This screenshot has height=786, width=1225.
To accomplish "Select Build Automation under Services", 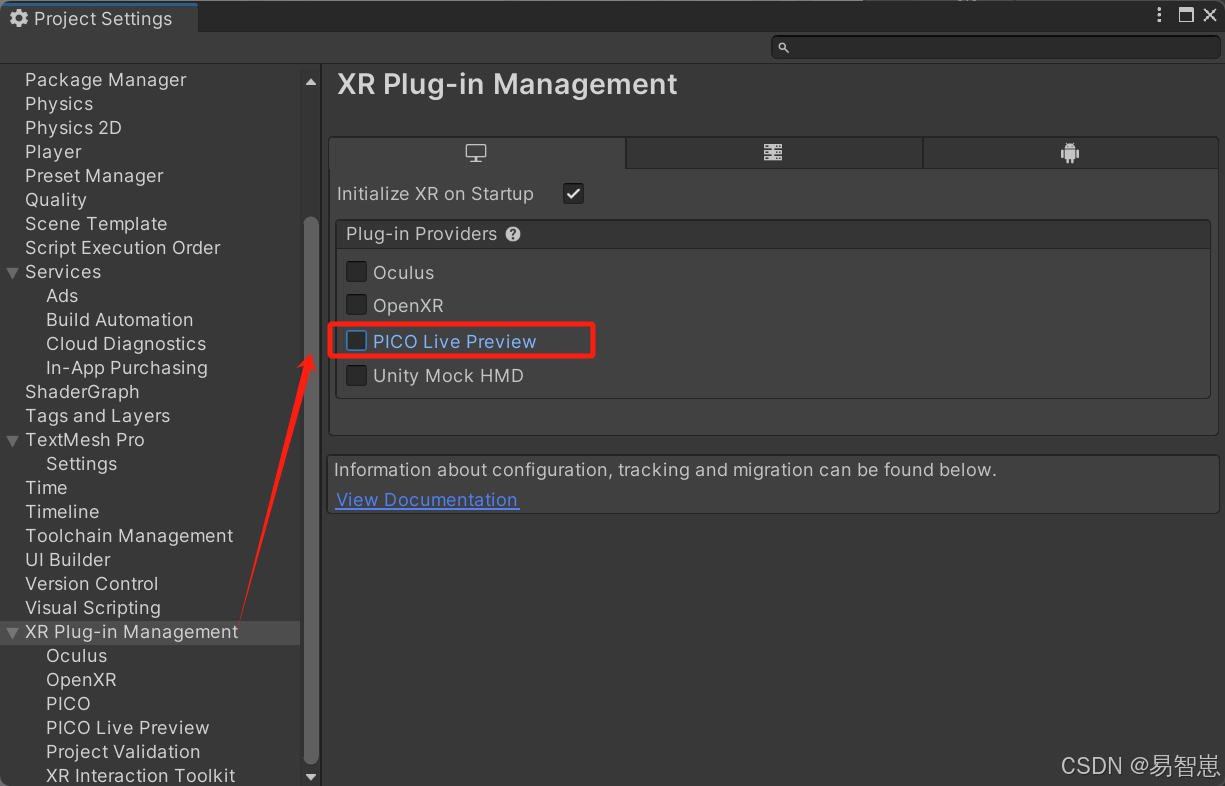I will click(x=120, y=320).
